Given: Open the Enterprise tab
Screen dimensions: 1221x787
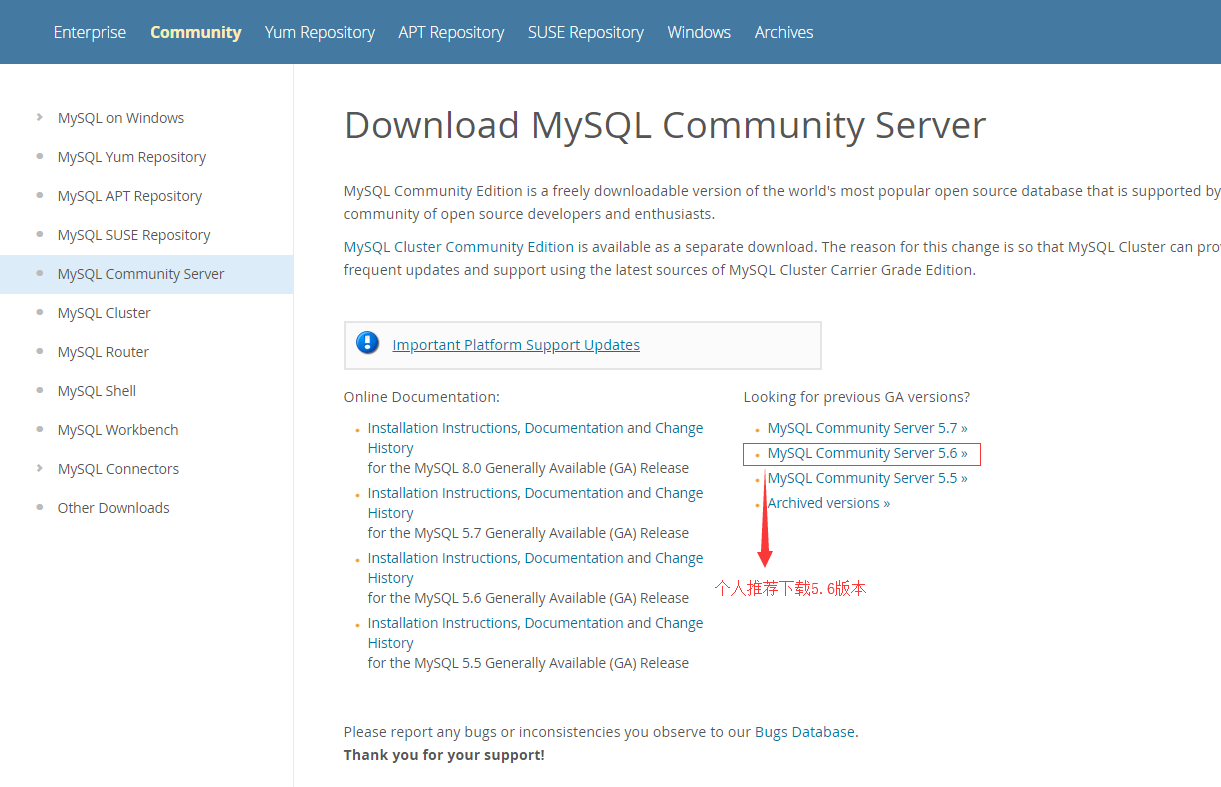Looking at the screenshot, I should 90,32.
